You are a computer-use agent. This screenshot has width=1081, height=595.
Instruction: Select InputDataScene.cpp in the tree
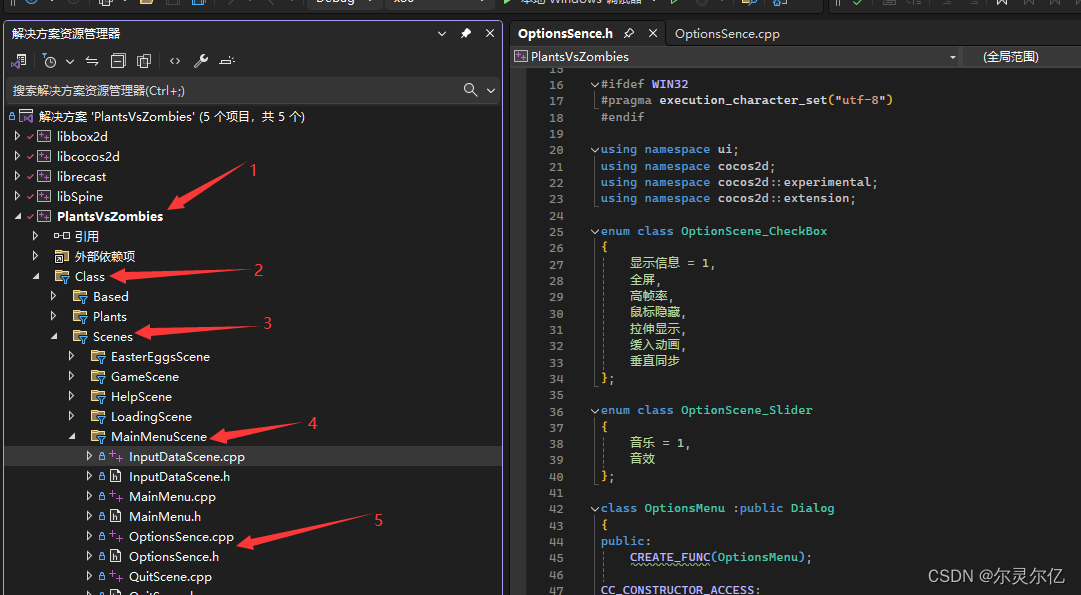point(187,456)
